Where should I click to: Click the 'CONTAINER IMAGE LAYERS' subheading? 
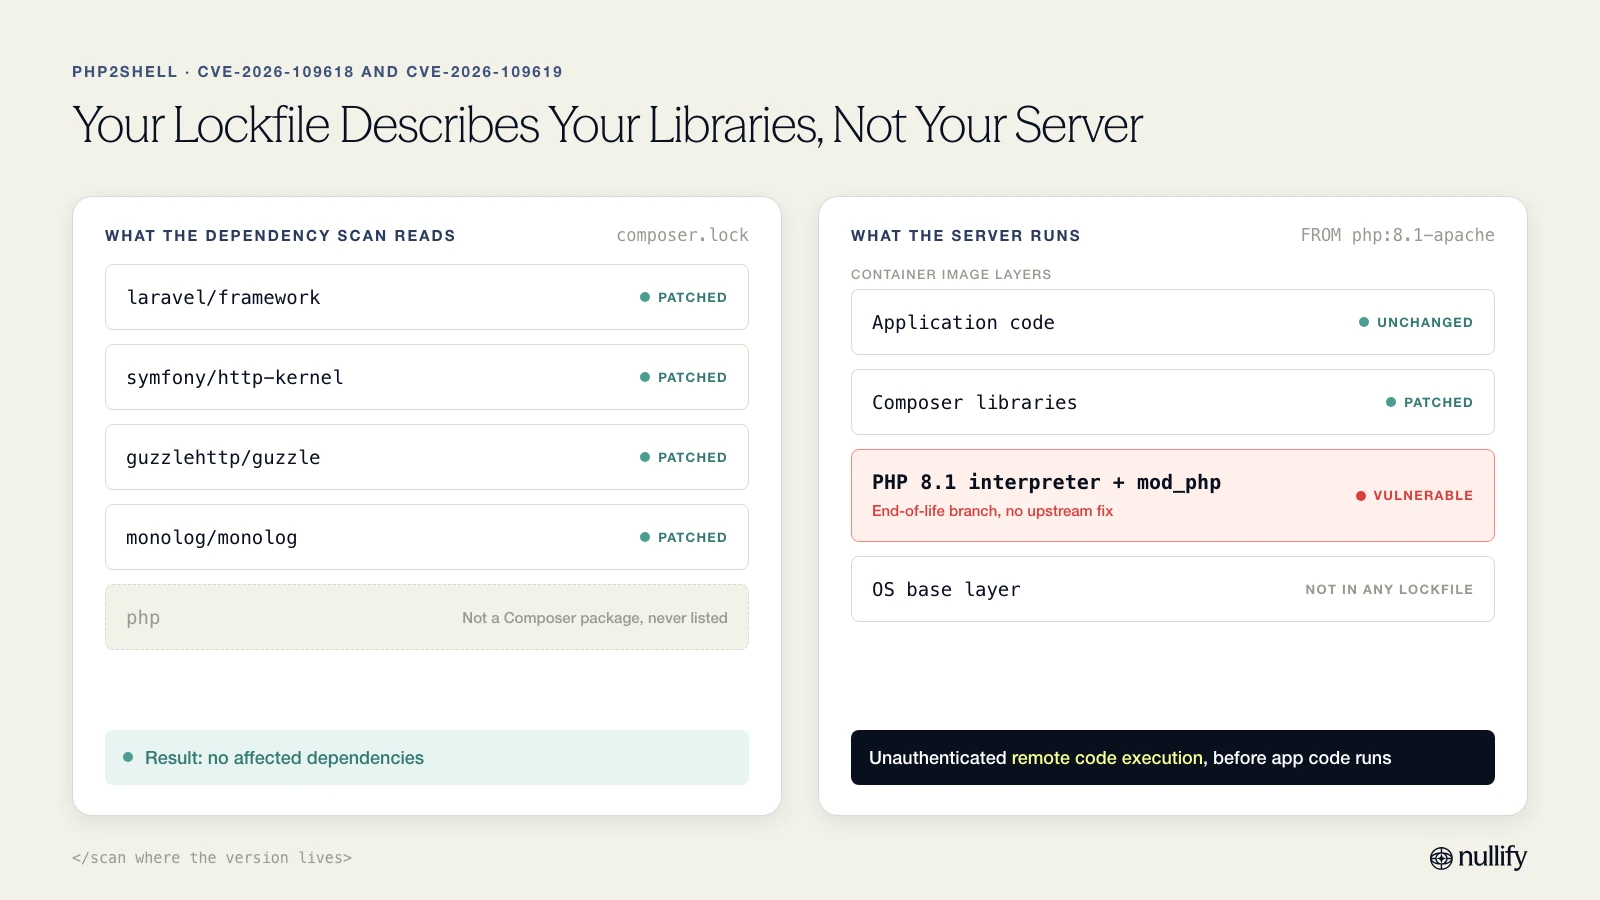tap(951, 274)
